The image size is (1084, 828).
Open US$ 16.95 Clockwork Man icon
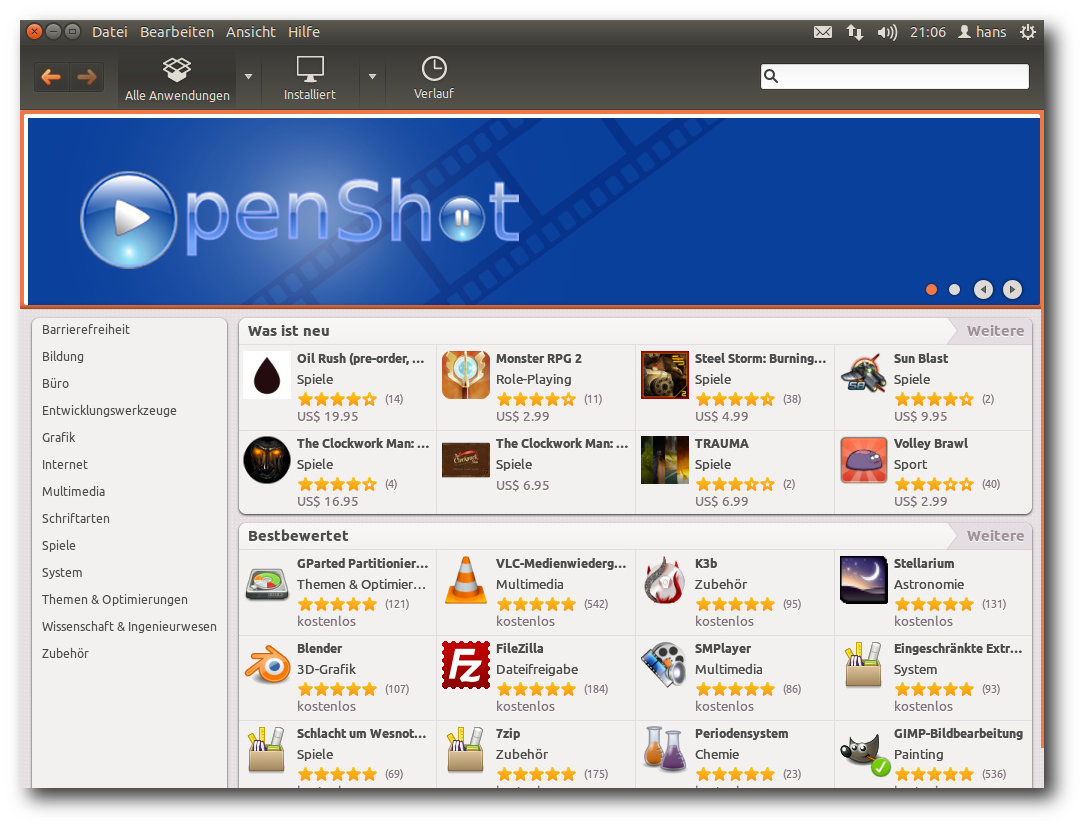pos(267,460)
